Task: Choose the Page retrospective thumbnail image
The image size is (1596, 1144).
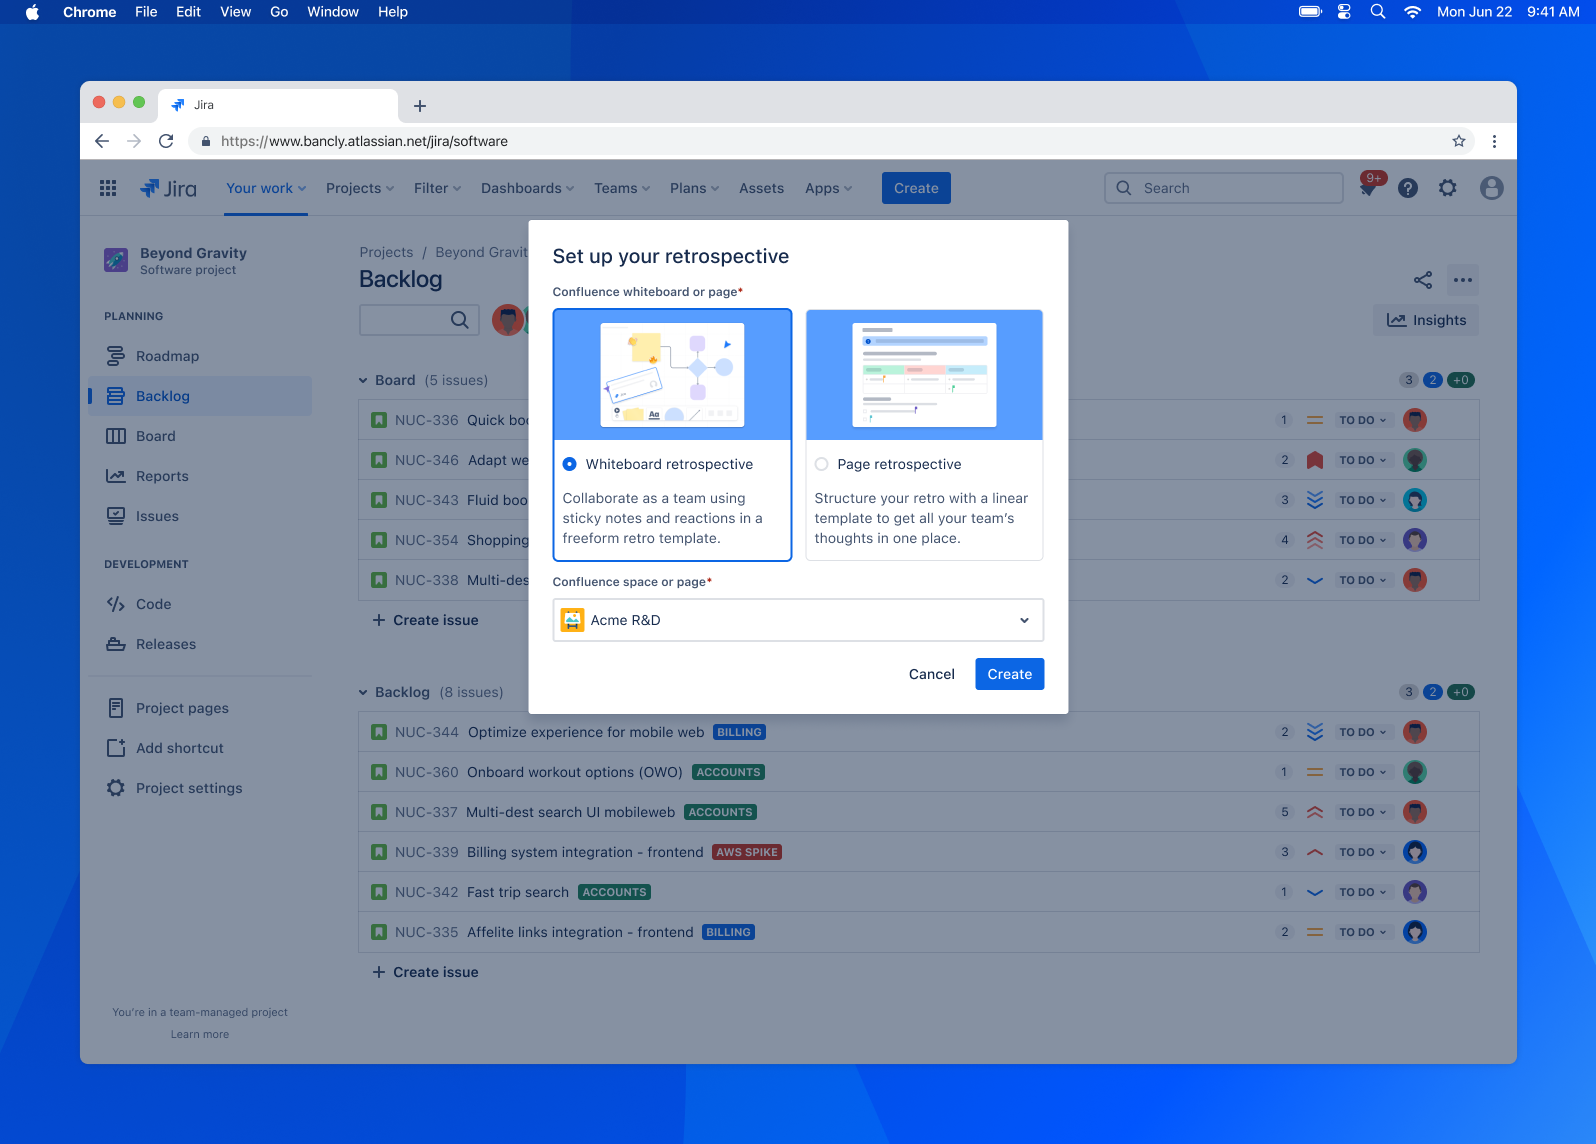Action: click(x=924, y=375)
